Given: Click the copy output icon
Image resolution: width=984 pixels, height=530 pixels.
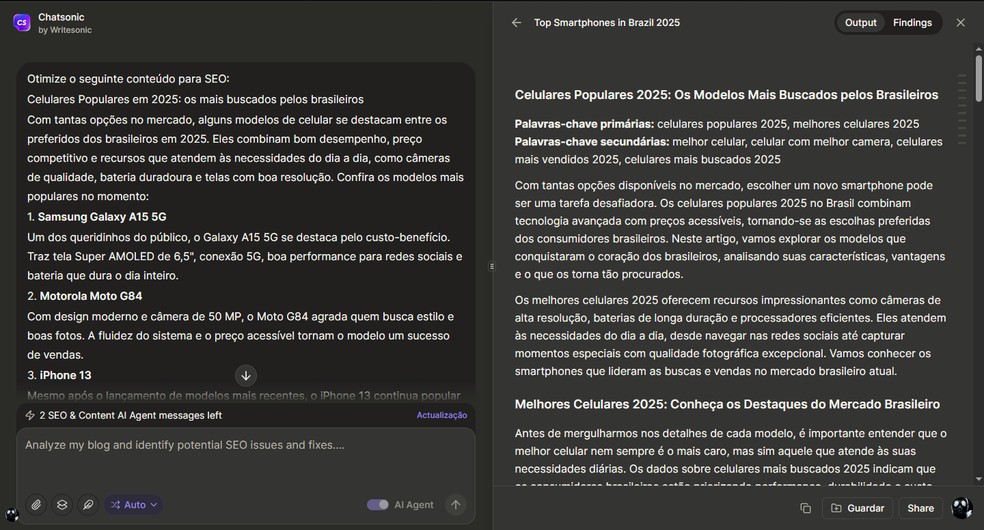Looking at the screenshot, I should [x=806, y=508].
